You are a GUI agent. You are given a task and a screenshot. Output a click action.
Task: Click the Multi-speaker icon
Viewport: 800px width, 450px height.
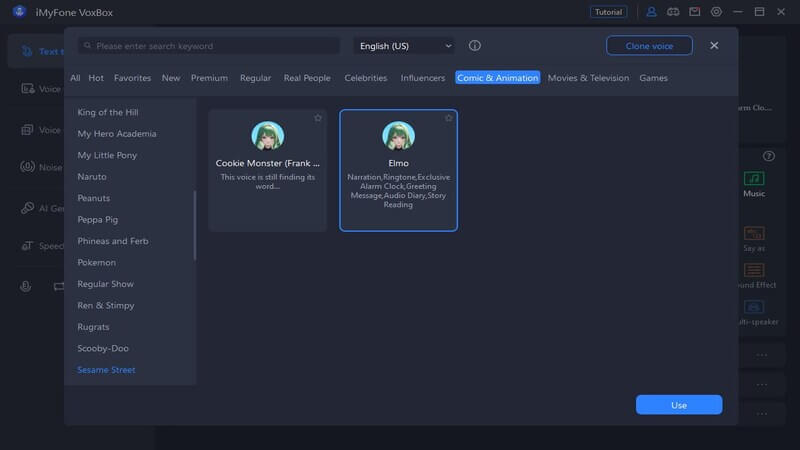754,307
